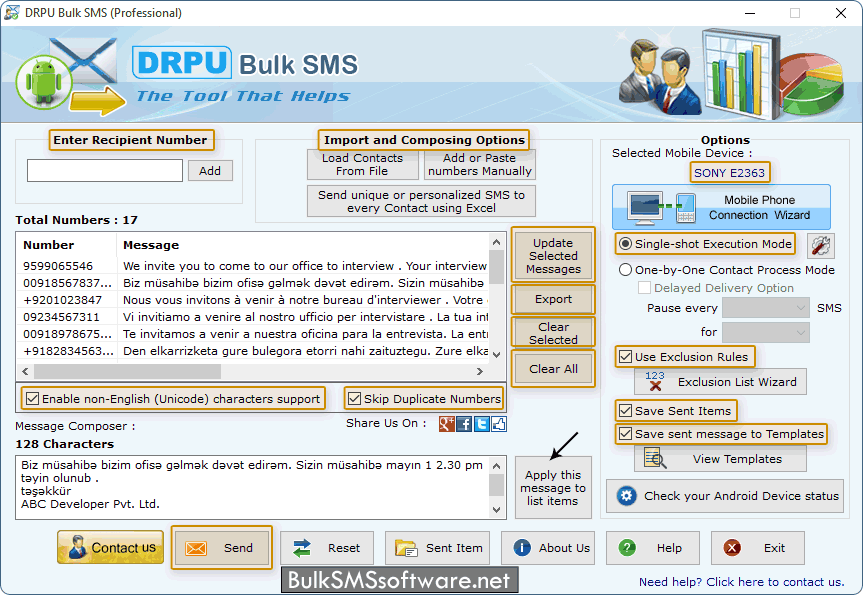Image resolution: width=863 pixels, height=595 pixels.
Task: Select One-by-One Contact Process Mode
Action: click(x=626, y=270)
